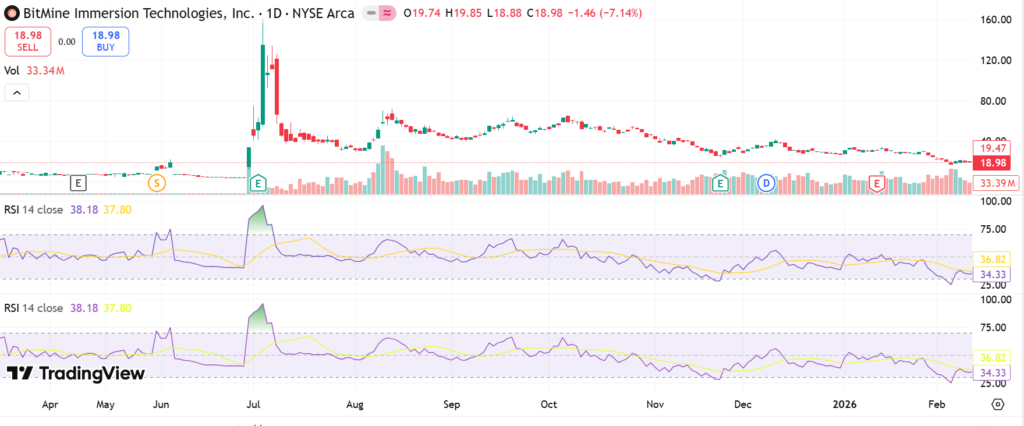Click the 18.98 SELL button

pyautogui.click(x=27, y=41)
